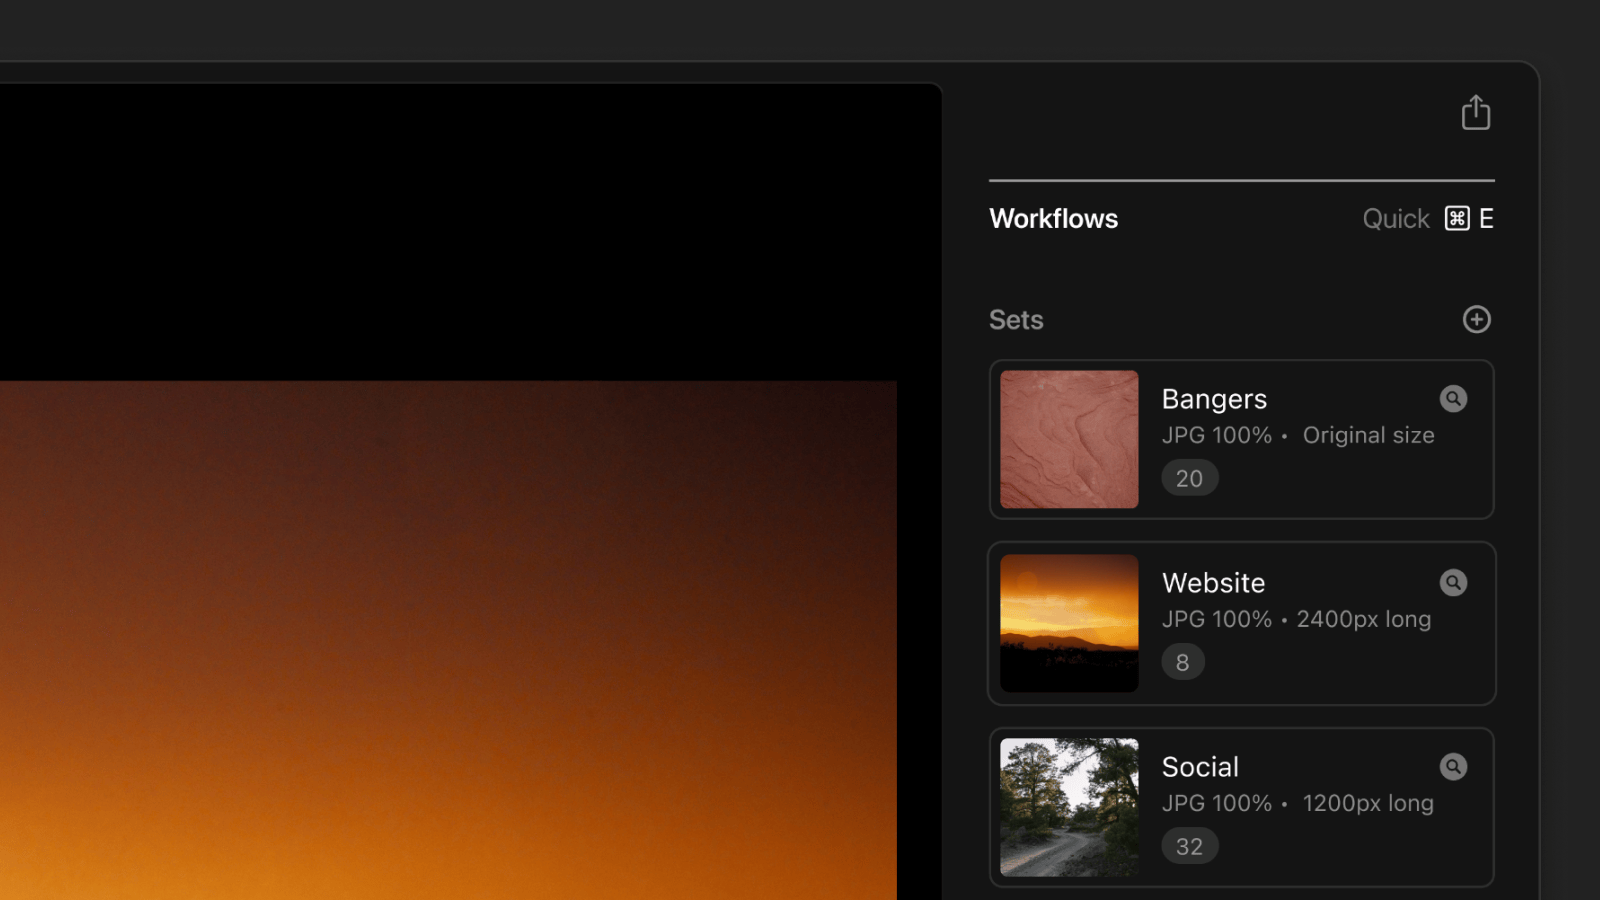Click the 20 photo count badge on Bangers

pyautogui.click(x=1189, y=478)
